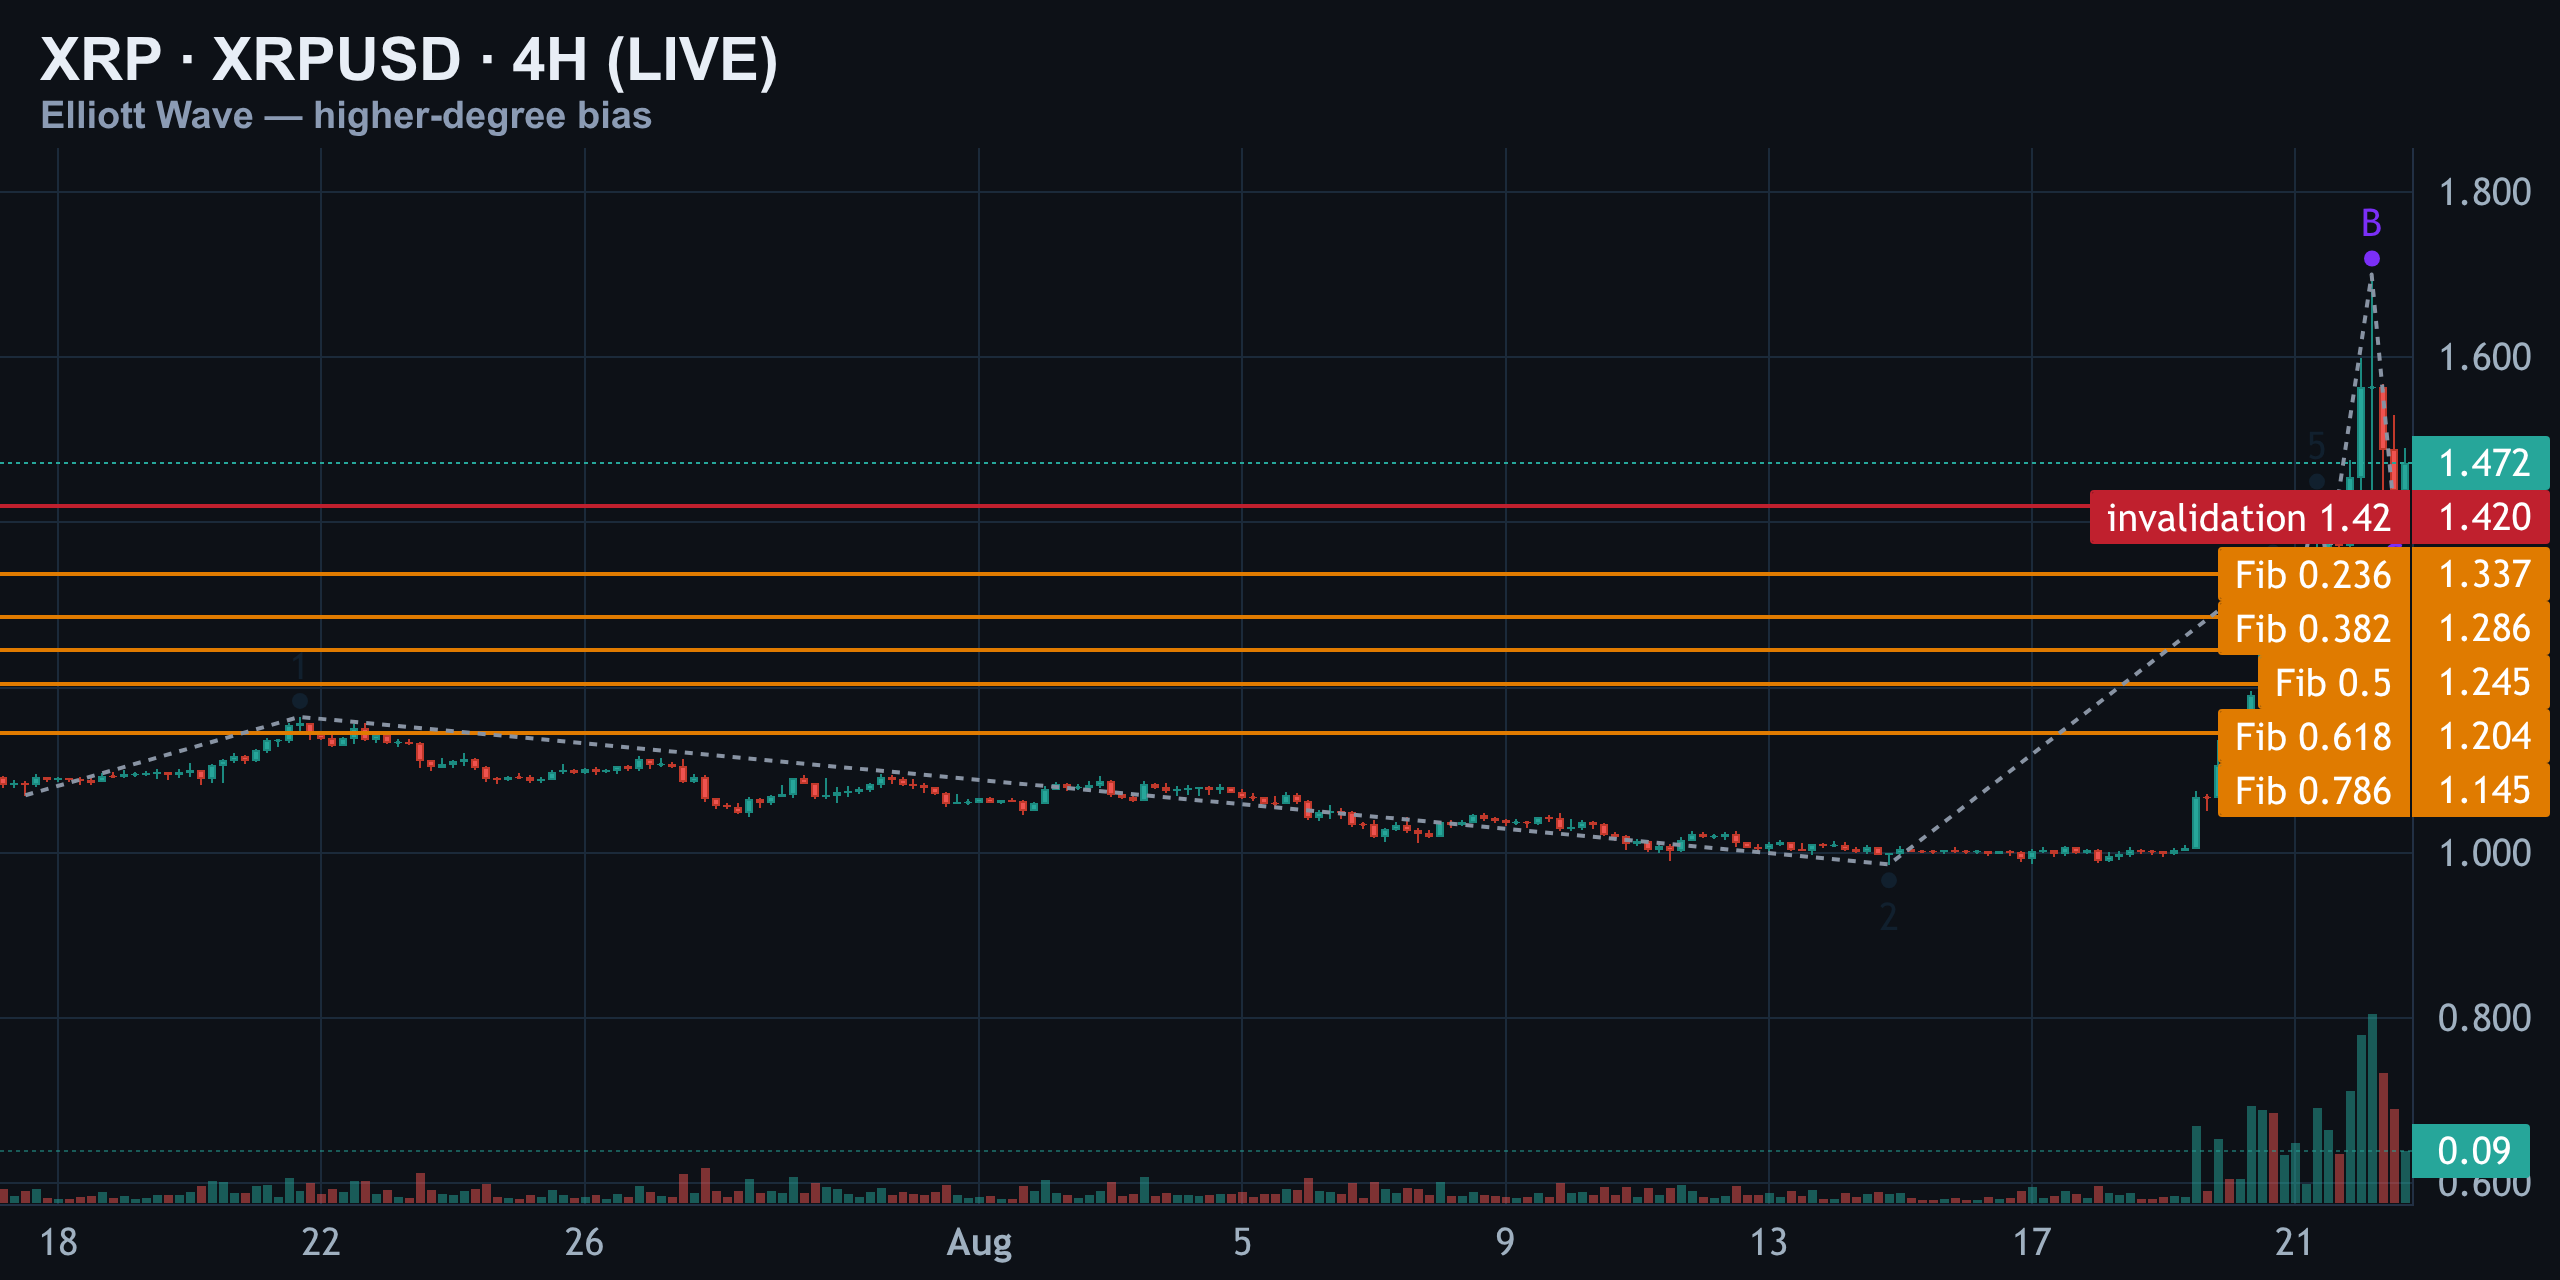
Task: Select the Fib 0.5 label
Action: coord(2333,683)
